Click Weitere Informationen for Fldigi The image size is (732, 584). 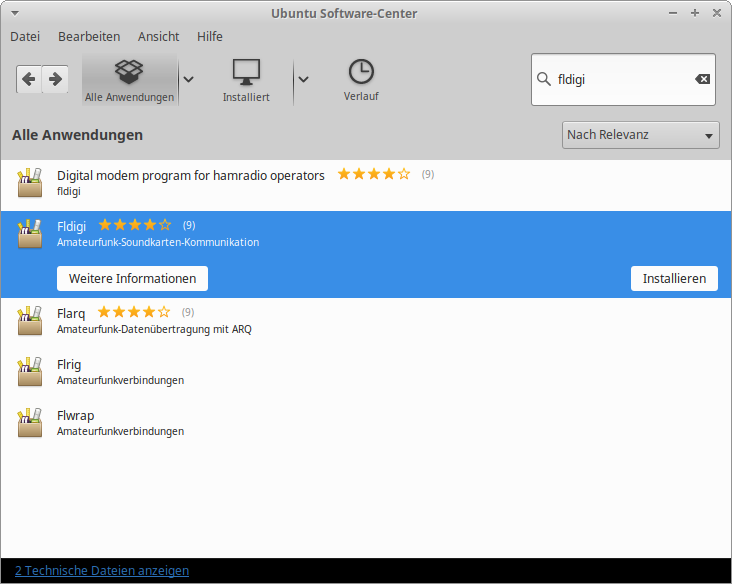tap(133, 279)
